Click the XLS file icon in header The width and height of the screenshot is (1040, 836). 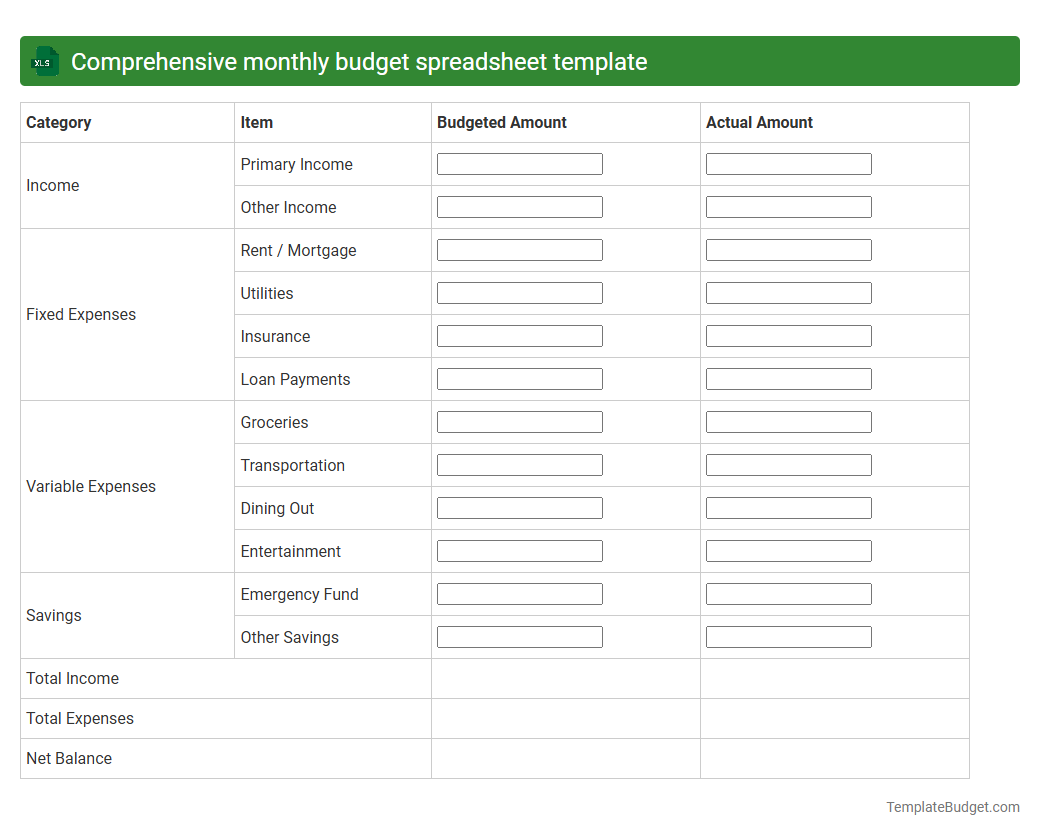(44, 61)
